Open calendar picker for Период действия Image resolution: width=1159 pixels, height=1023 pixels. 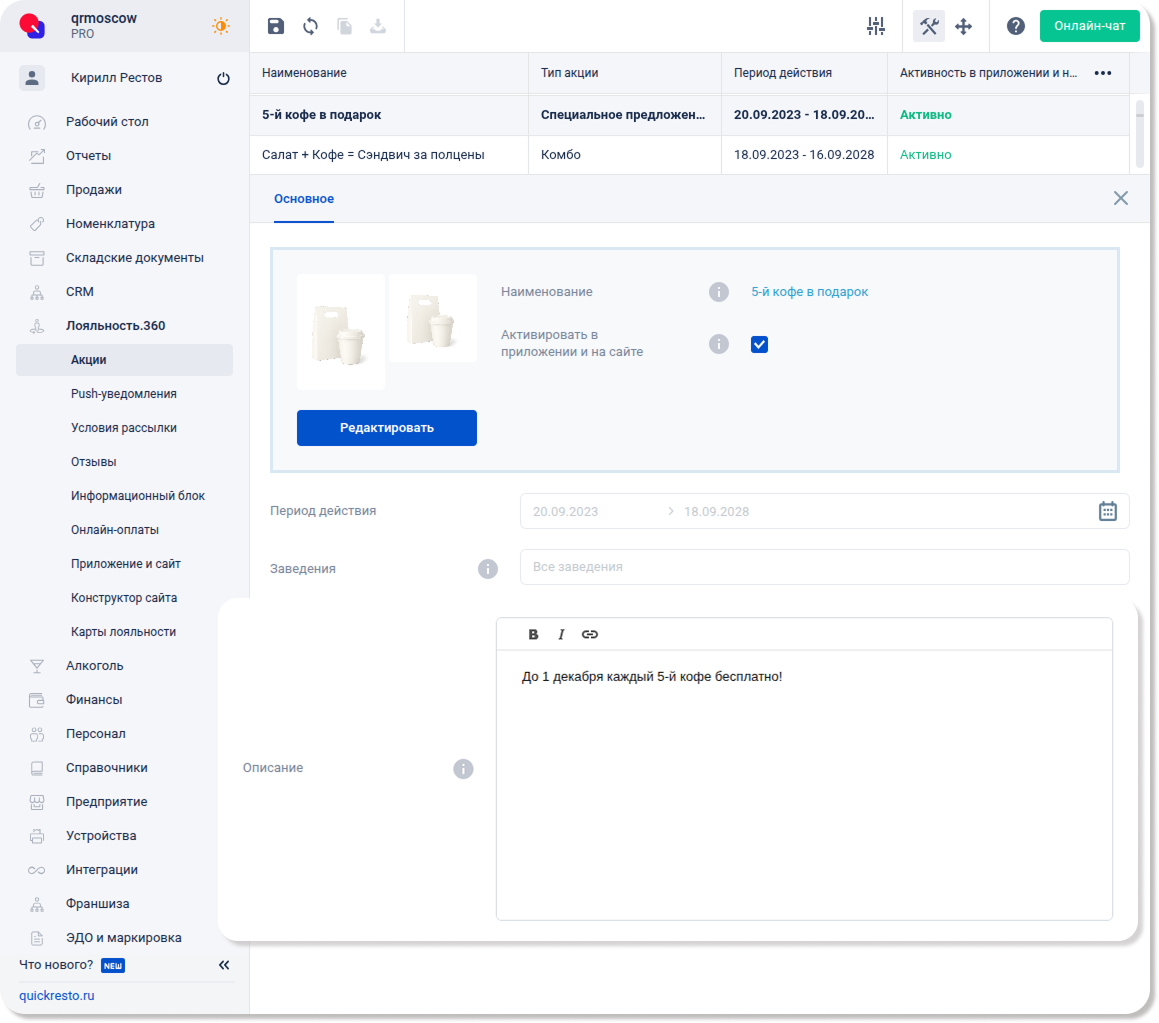[x=1107, y=511]
